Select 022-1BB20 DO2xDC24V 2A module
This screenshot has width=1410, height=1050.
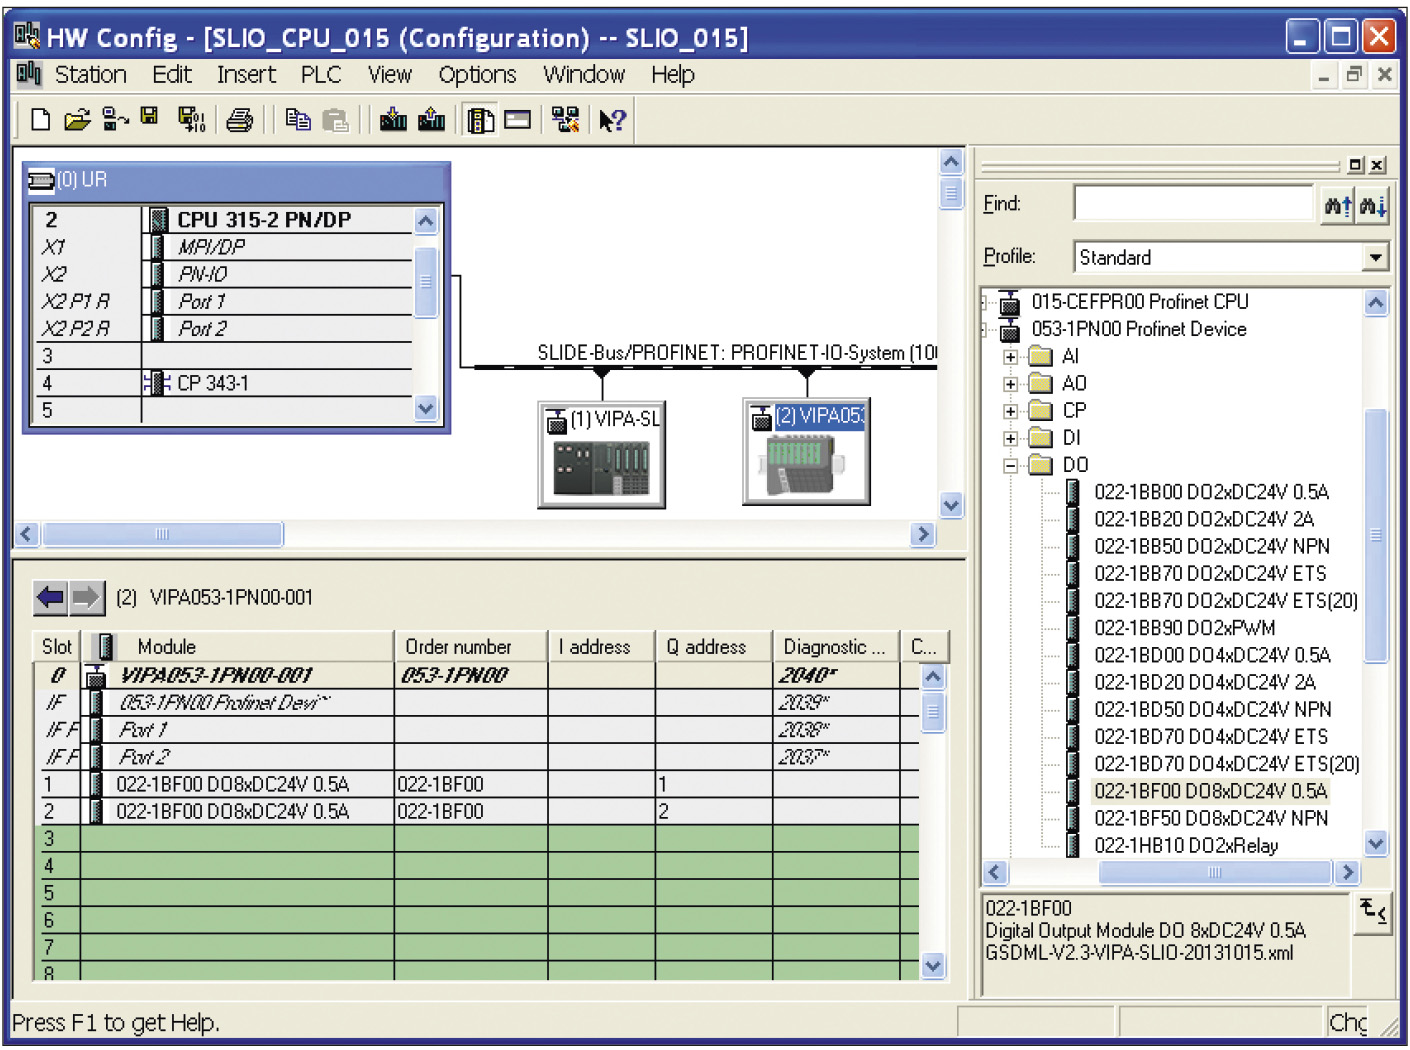(1204, 519)
